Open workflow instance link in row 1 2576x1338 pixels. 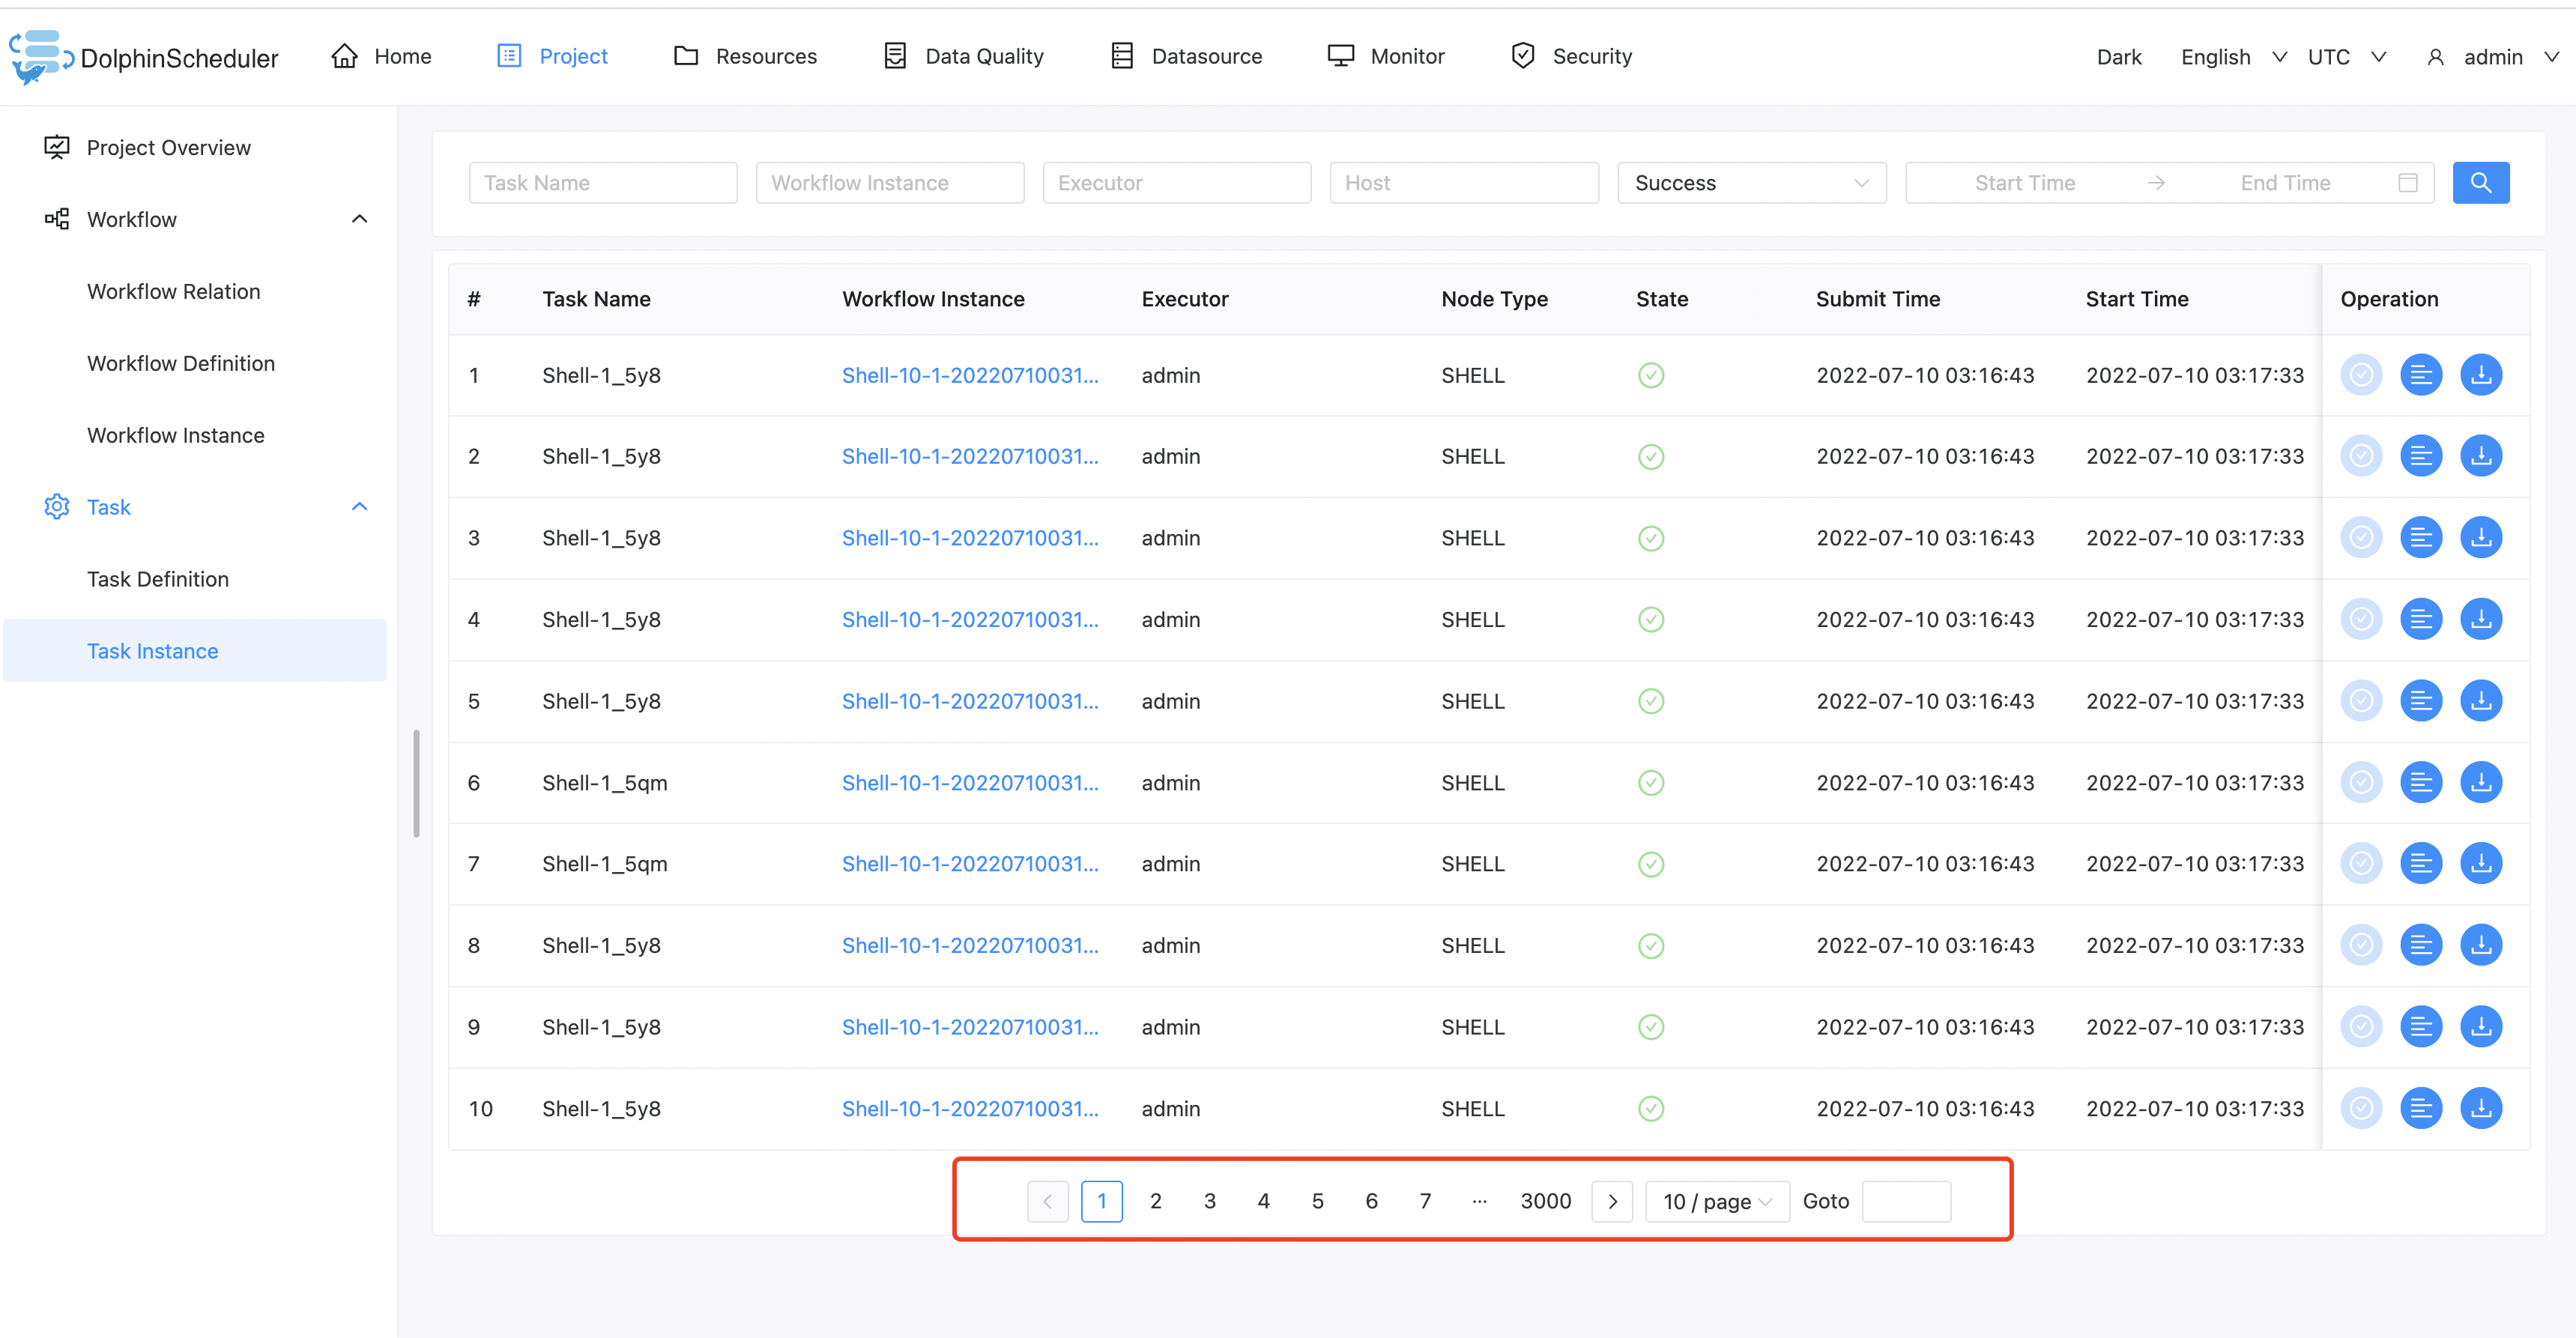click(970, 375)
